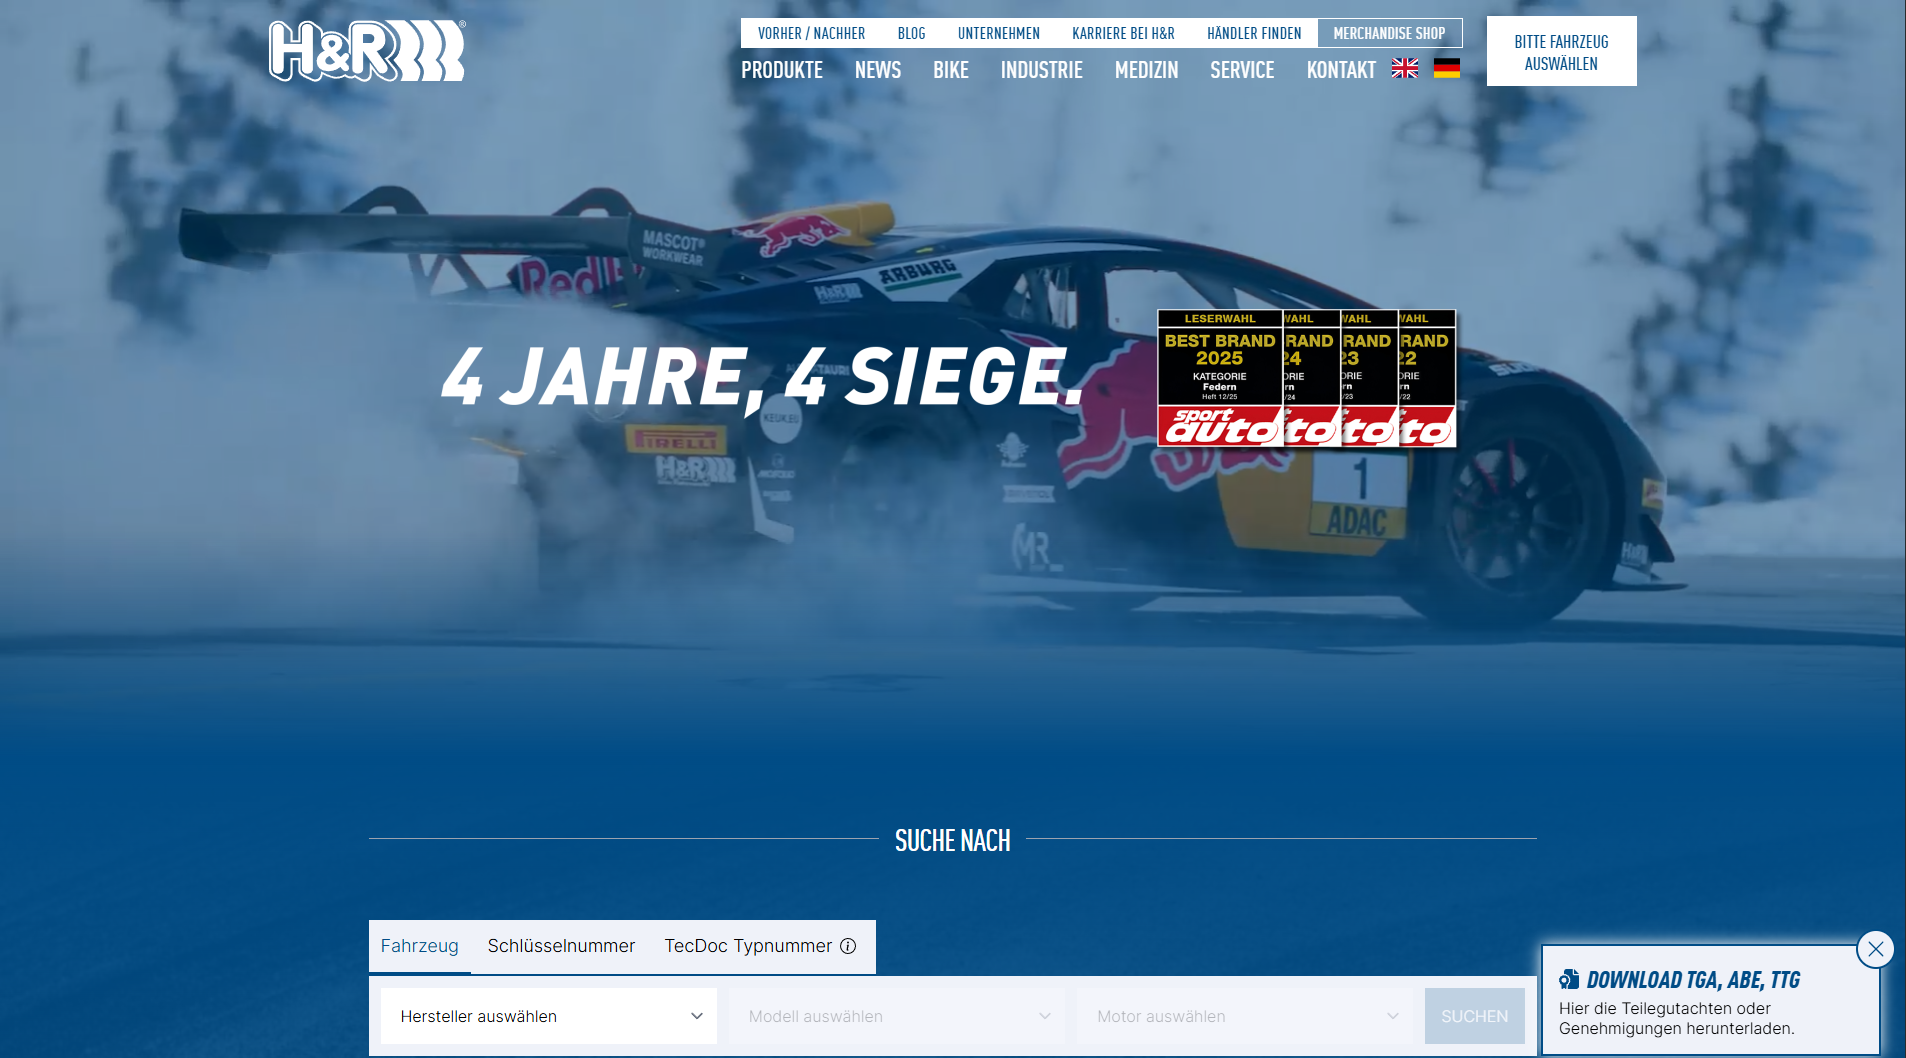The width and height of the screenshot is (1906, 1058).
Task: Visit the MERCHANDISE SHOP
Action: click(1390, 33)
